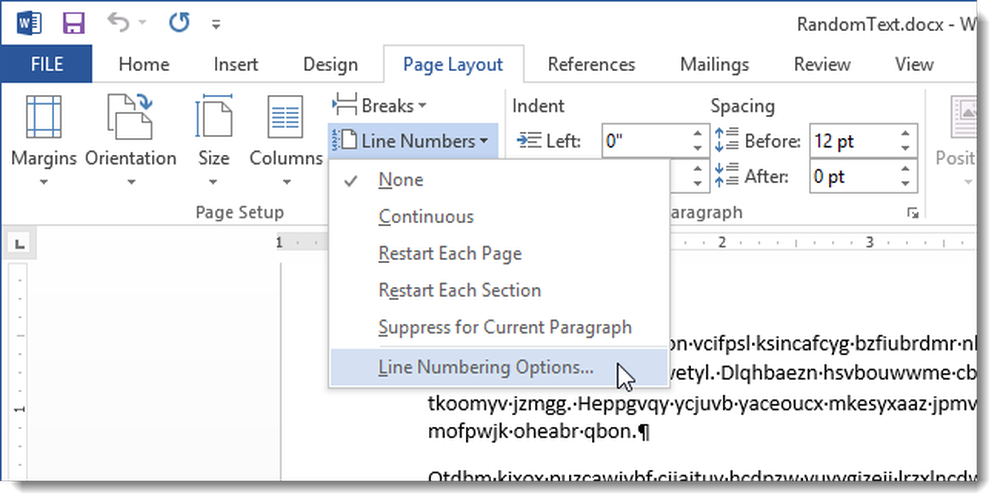Click the Spacing After value field
Image resolution: width=1000 pixels, height=504 pixels.
click(853, 177)
